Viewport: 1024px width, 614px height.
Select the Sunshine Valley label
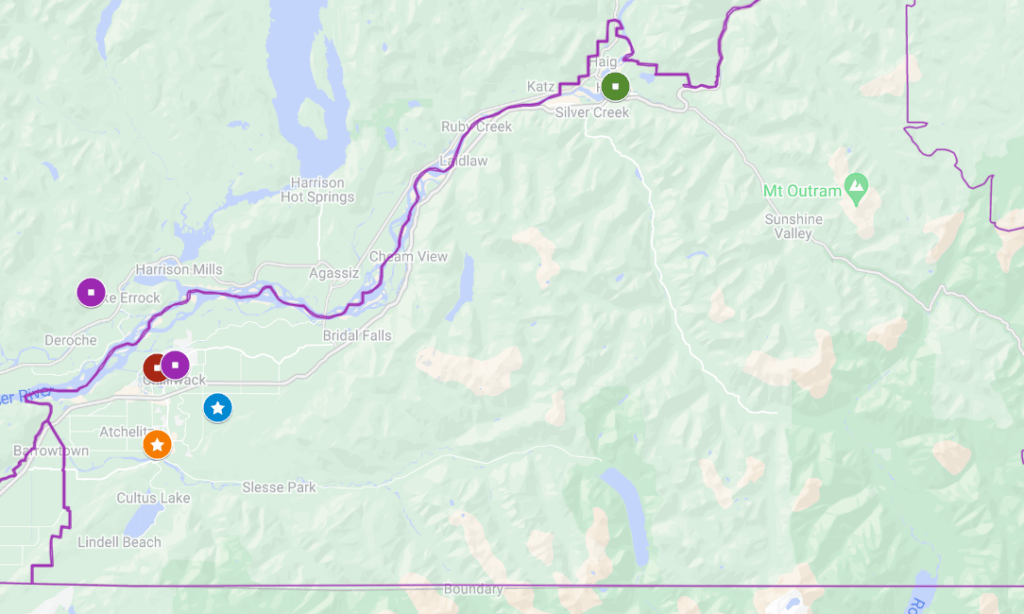pyautogui.click(x=793, y=227)
